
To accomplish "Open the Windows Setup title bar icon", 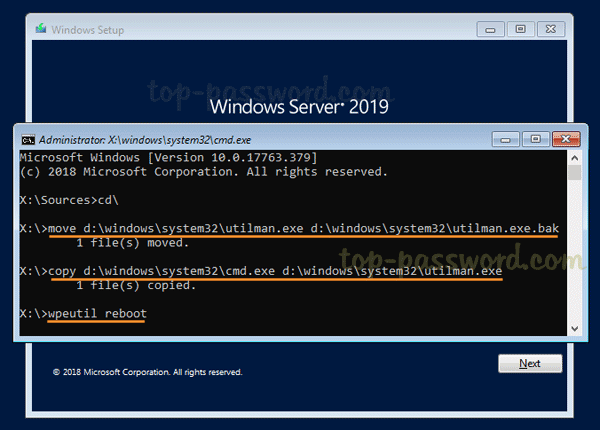I will 41,29.
